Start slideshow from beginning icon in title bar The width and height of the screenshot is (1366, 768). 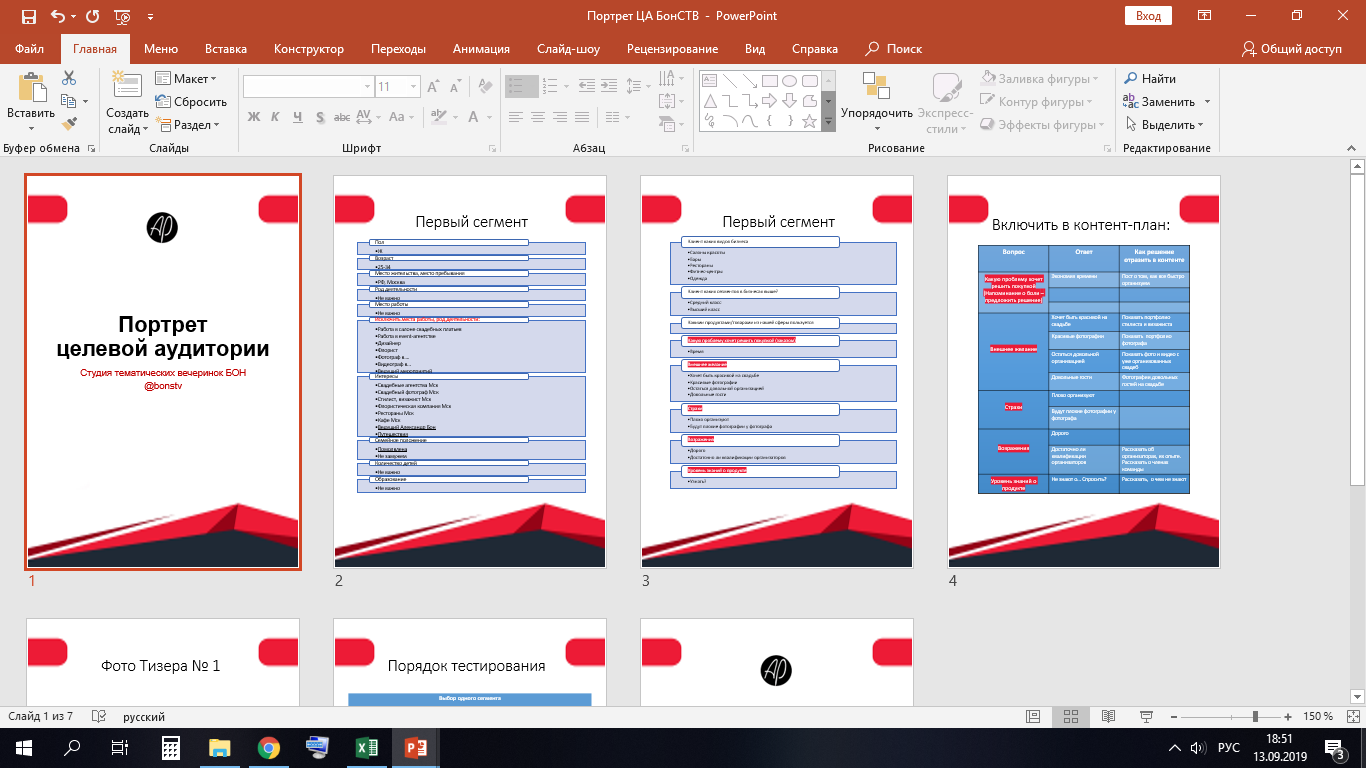coord(122,16)
